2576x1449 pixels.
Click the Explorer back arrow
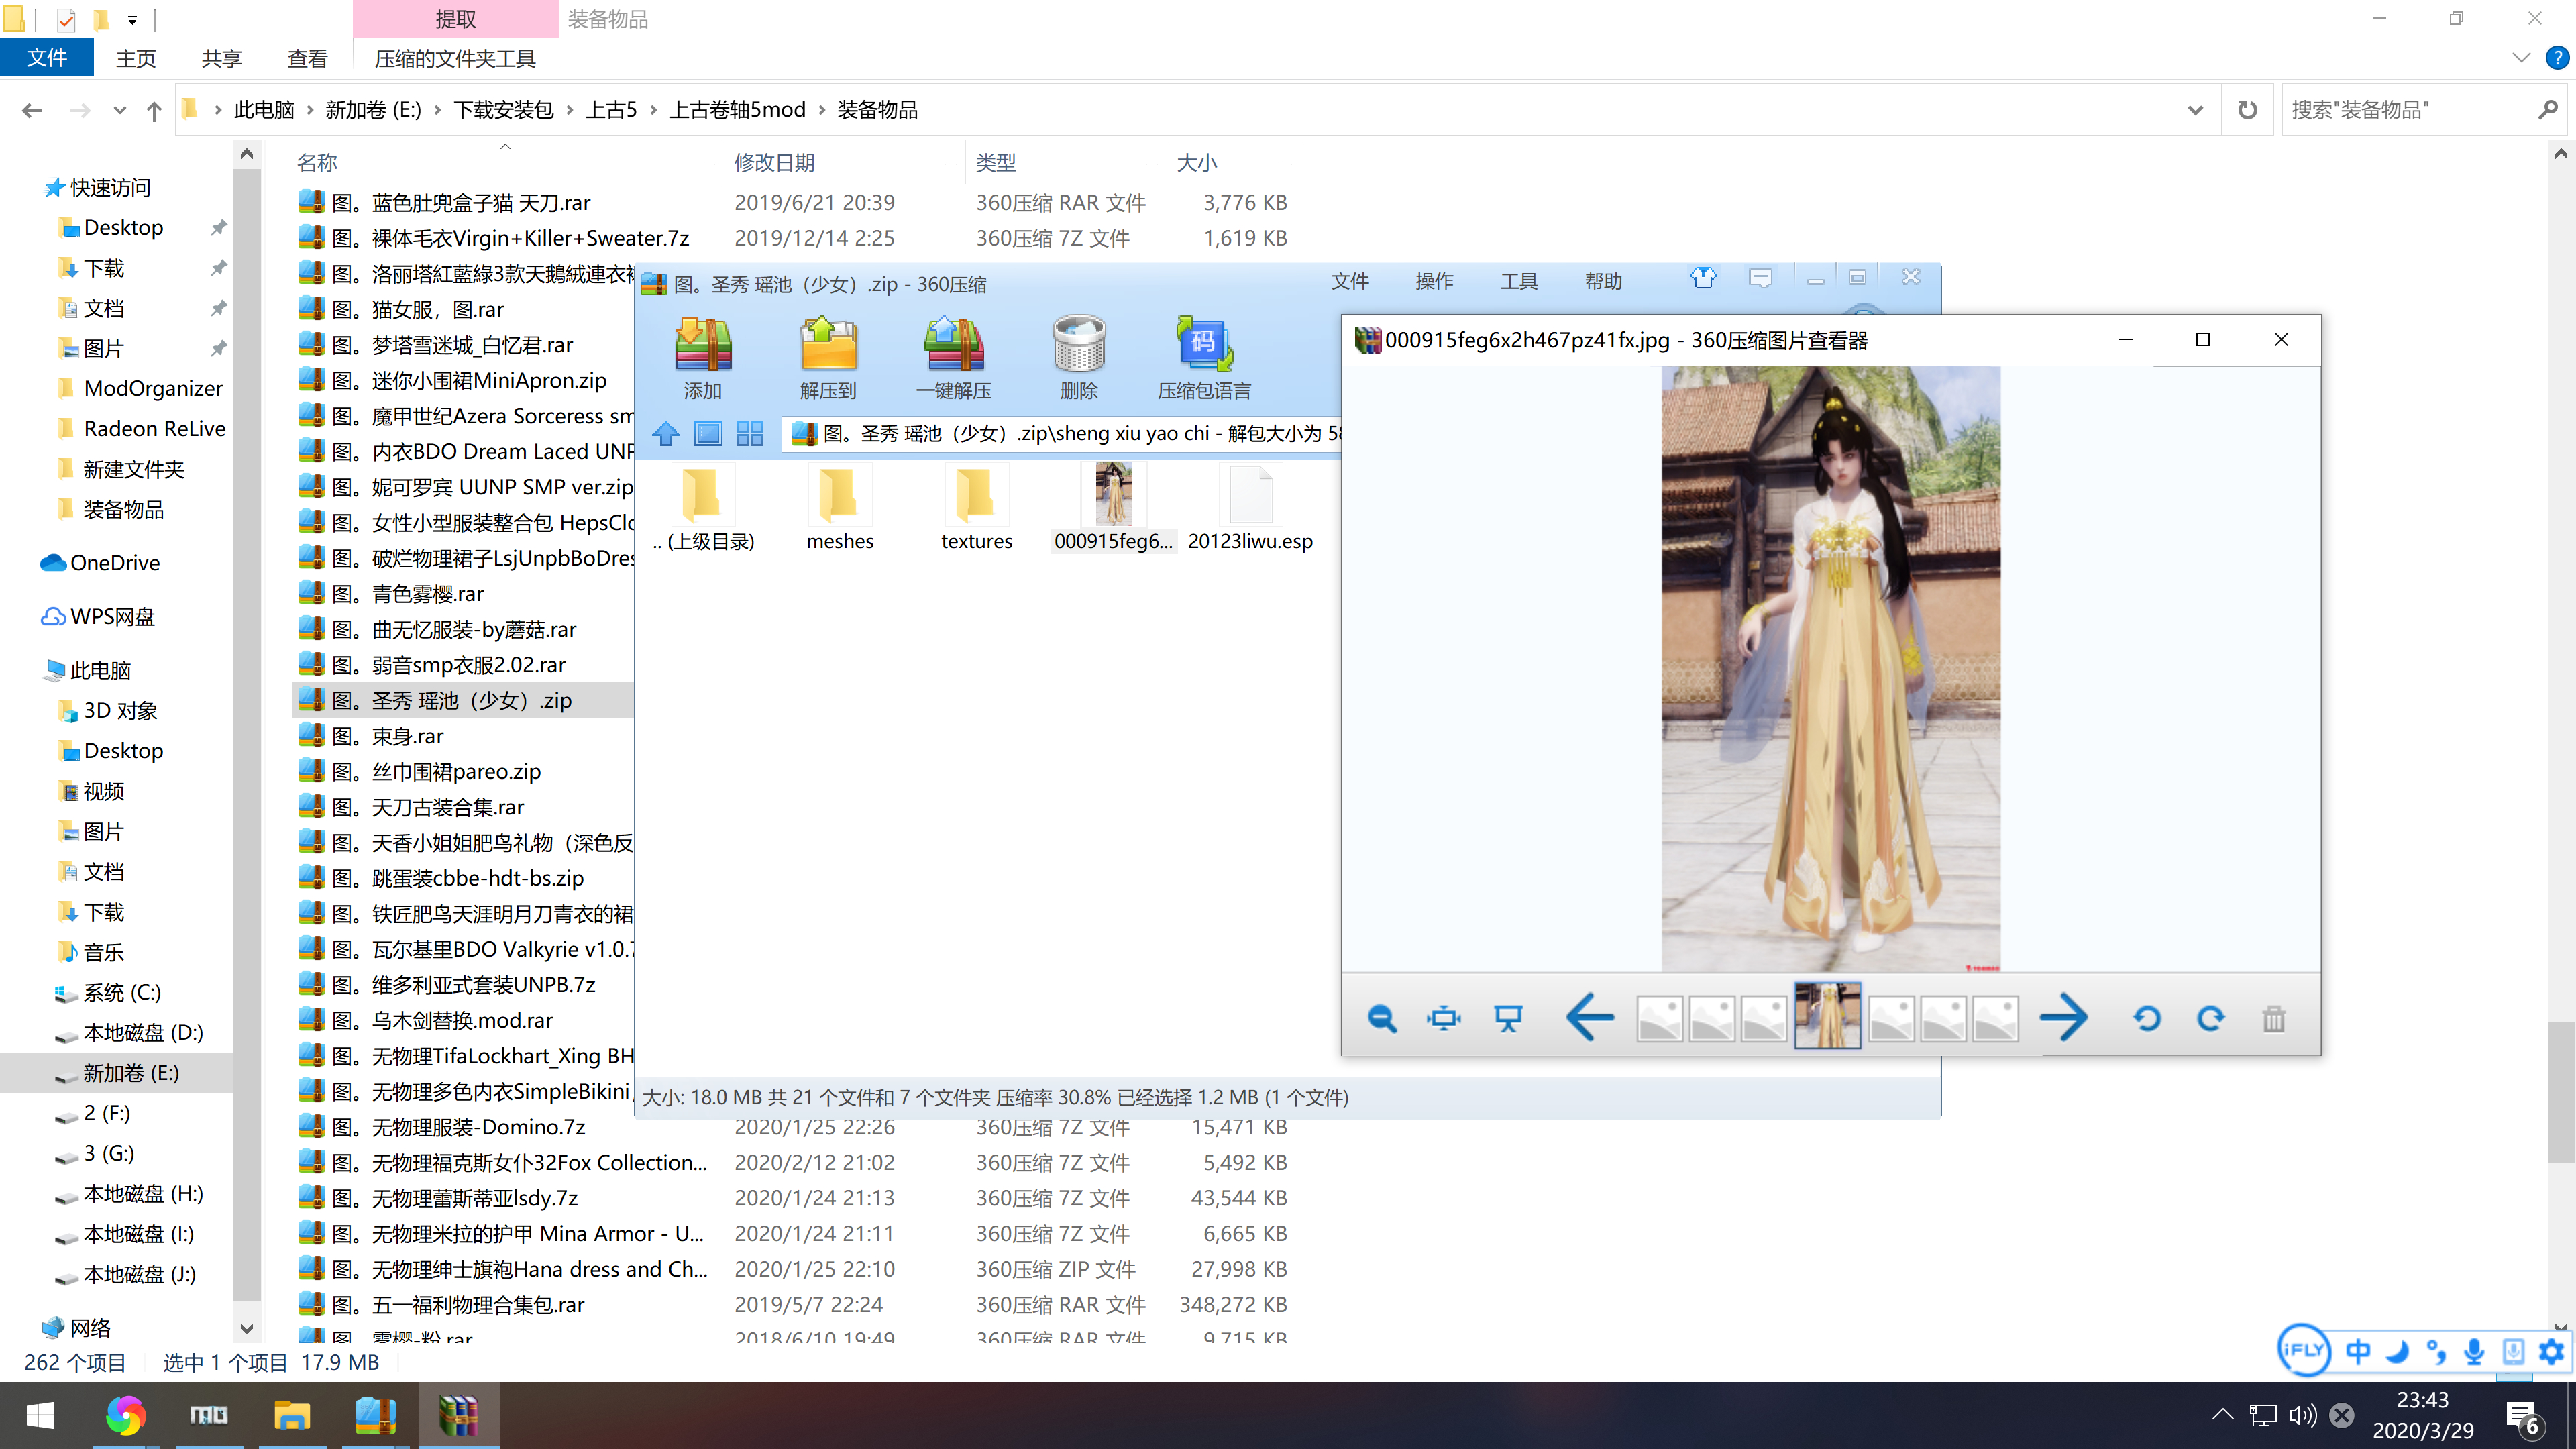click(32, 110)
